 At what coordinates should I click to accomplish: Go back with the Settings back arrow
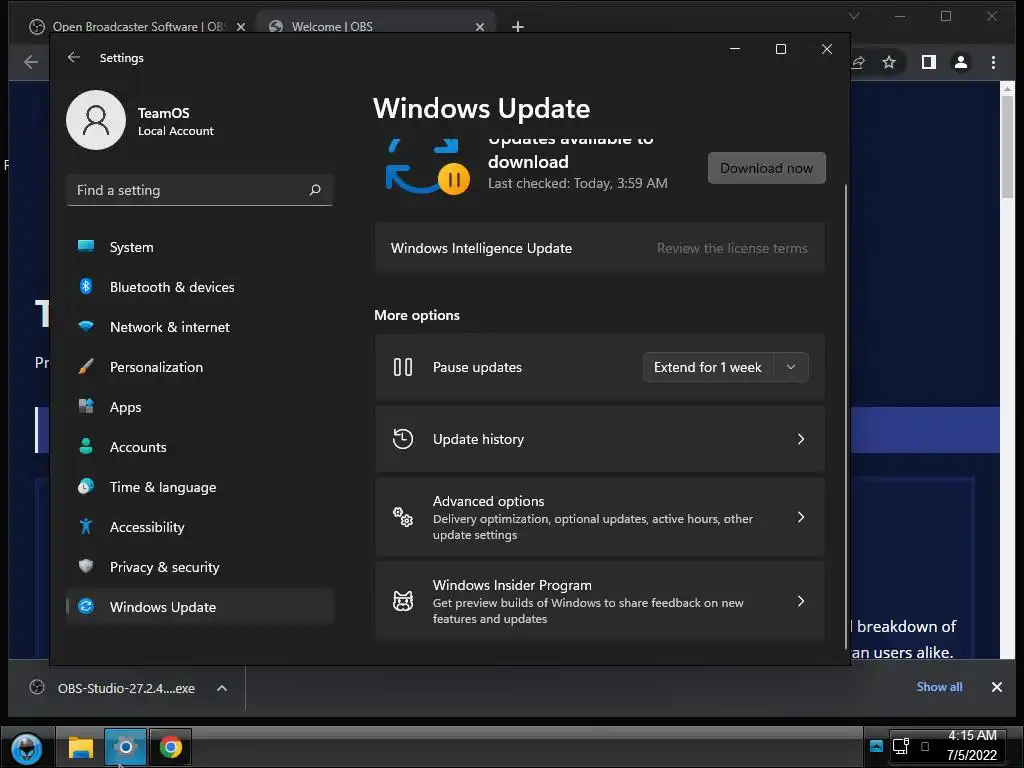74,57
